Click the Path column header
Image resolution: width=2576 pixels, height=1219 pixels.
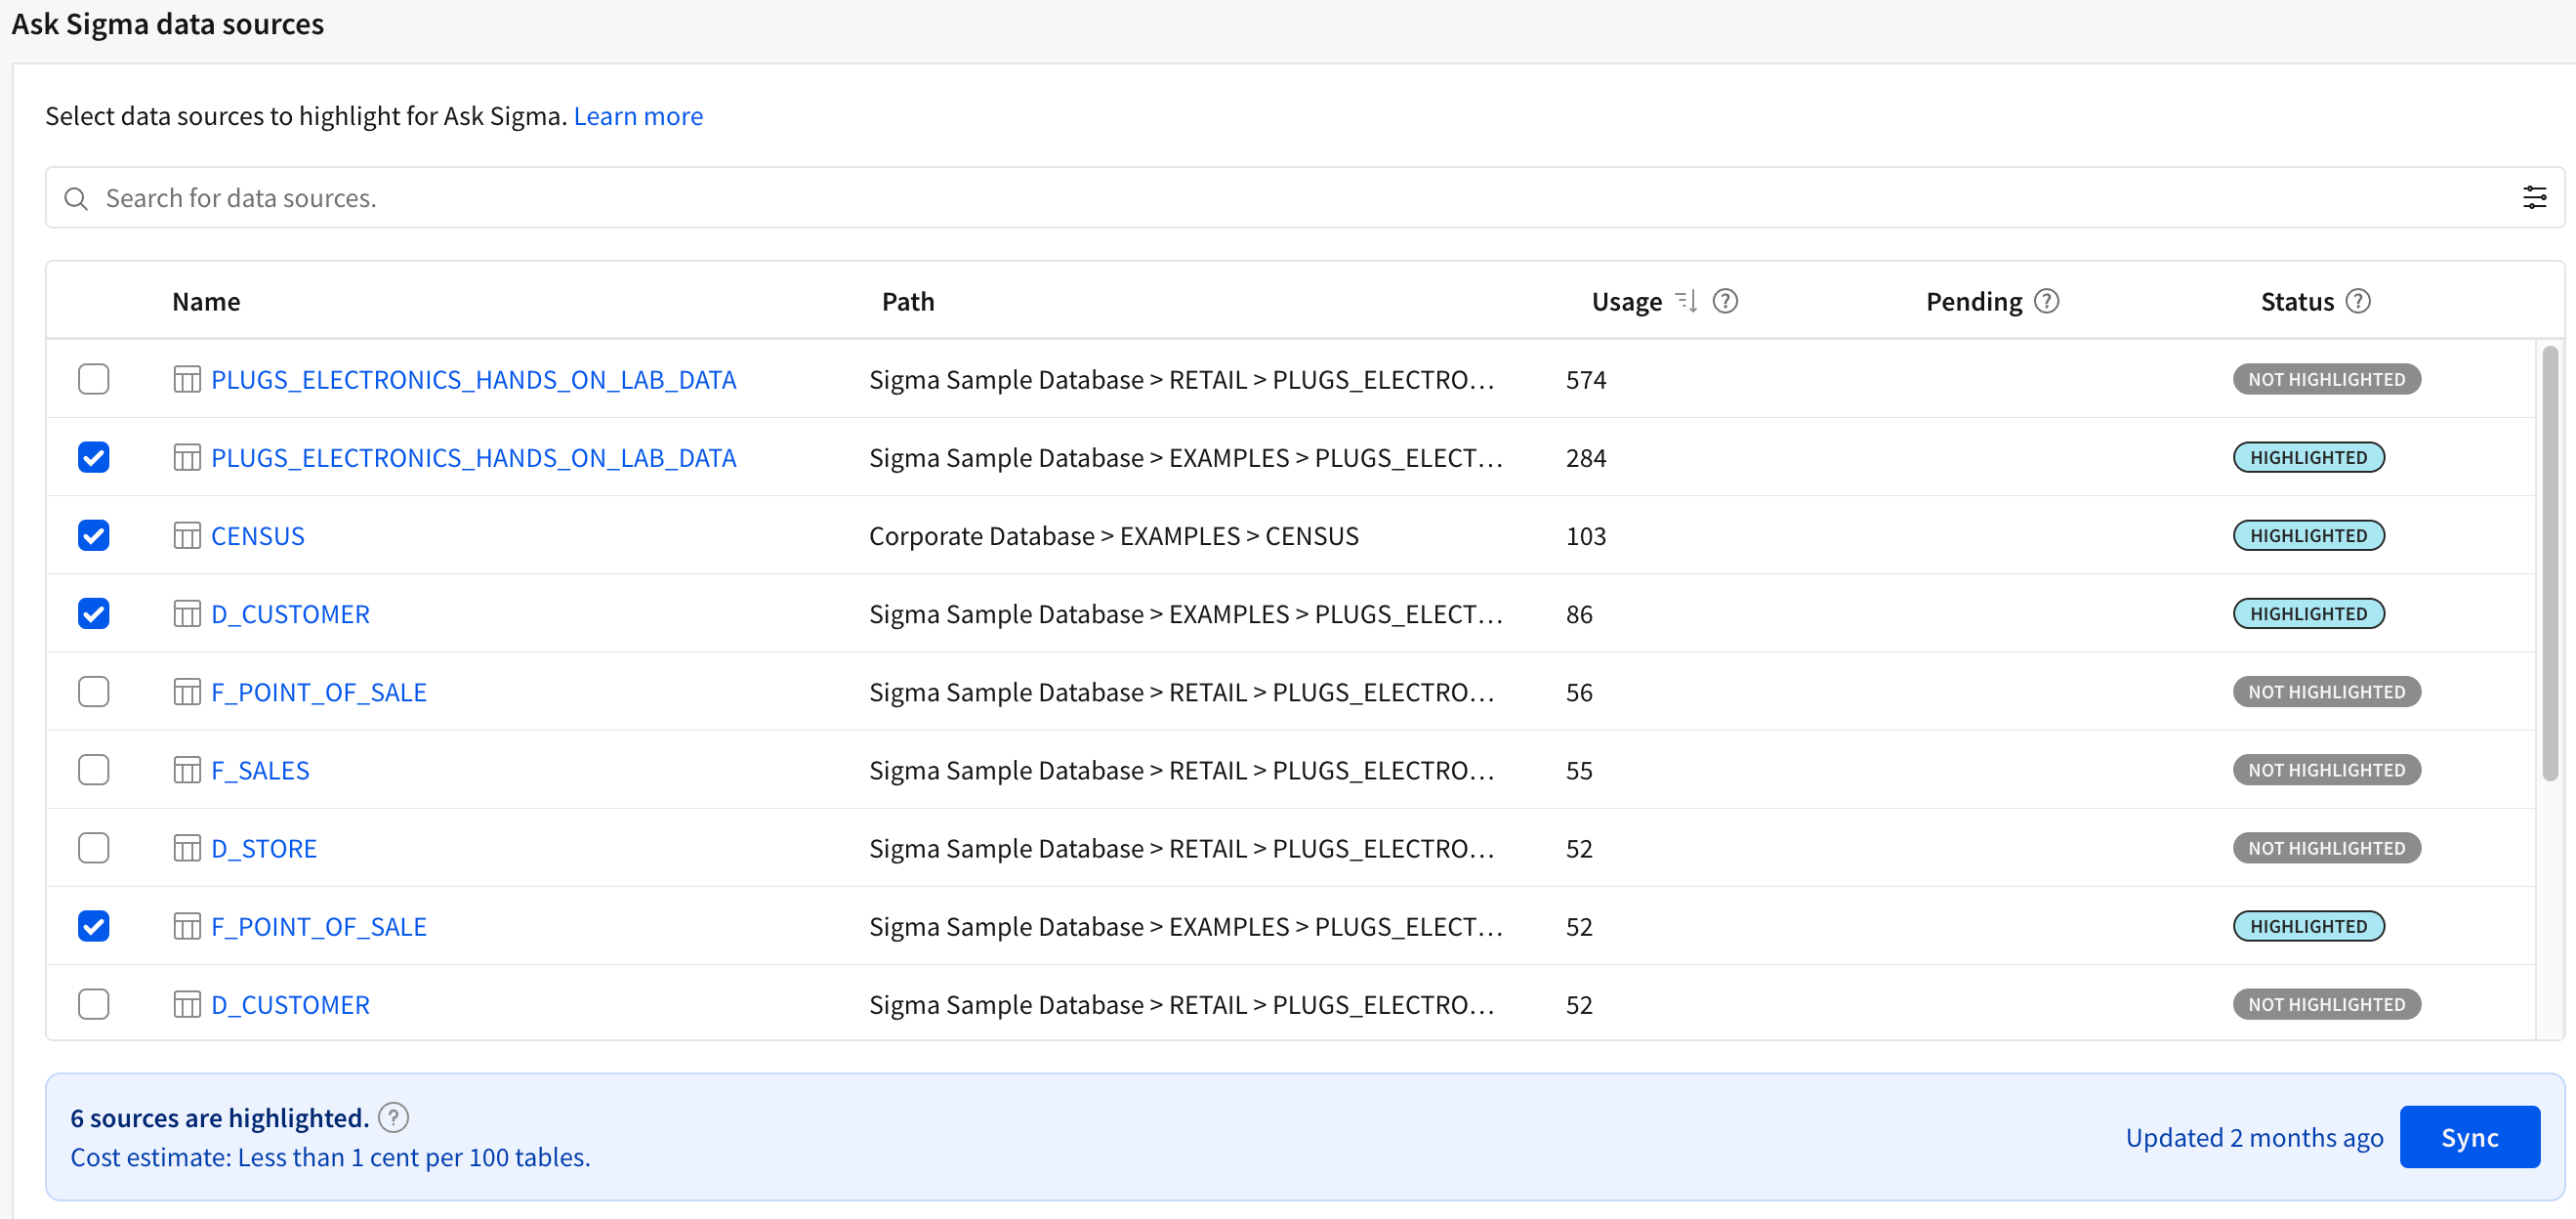pos(908,301)
